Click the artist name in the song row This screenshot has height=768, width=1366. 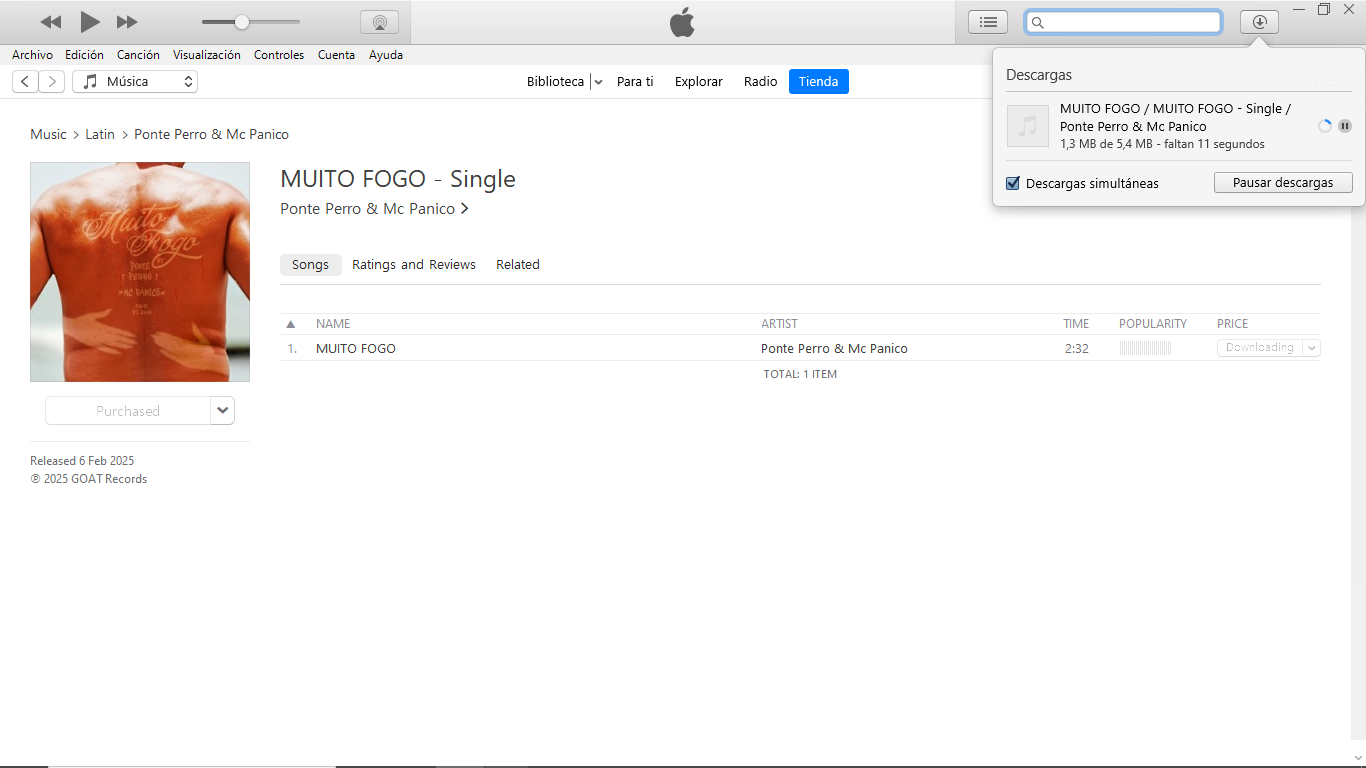click(834, 349)
